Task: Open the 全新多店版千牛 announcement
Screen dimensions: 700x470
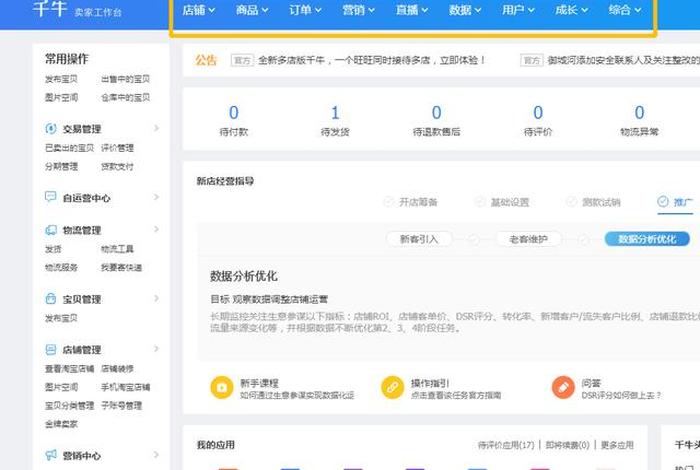Action: tap(371, 60)
